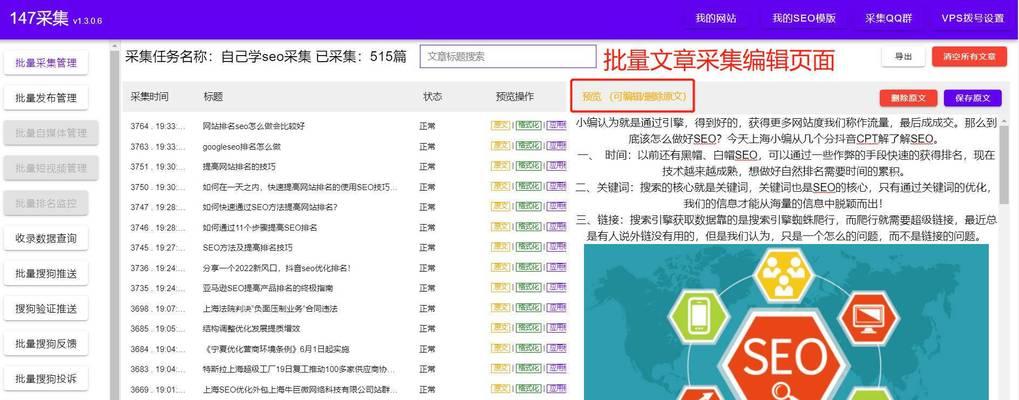This screenshot has width=1019, height=400.
Task: Open 搜狗验证推送 in the sidebar
Action: pyautogui.click(x=46, y=308)
